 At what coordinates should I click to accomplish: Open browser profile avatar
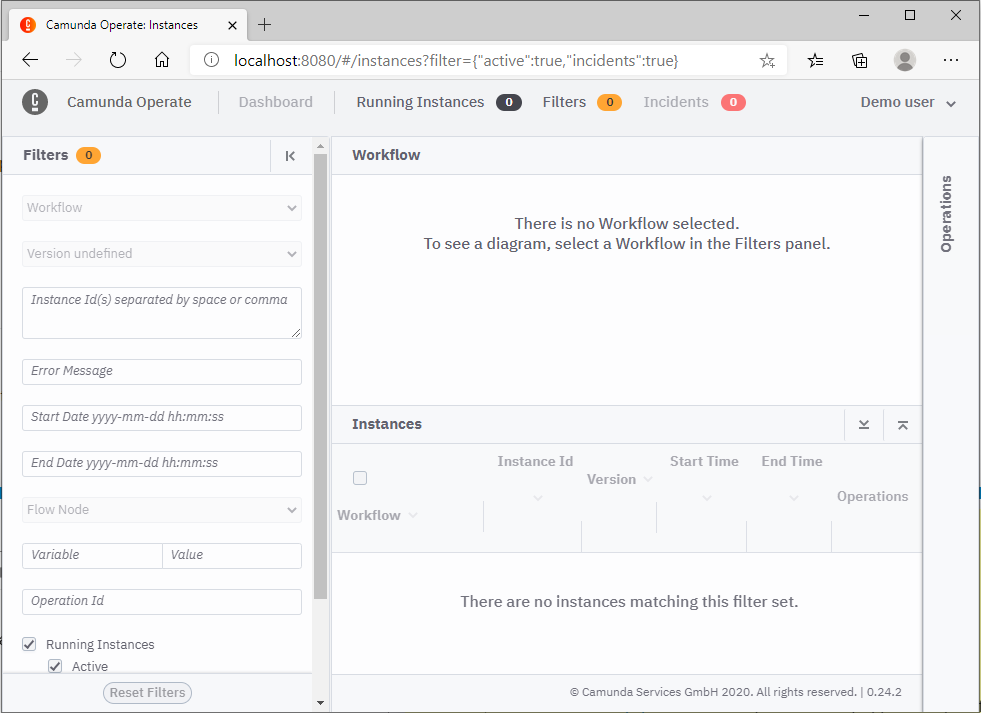pyautogui.click(x=905, y=60)
